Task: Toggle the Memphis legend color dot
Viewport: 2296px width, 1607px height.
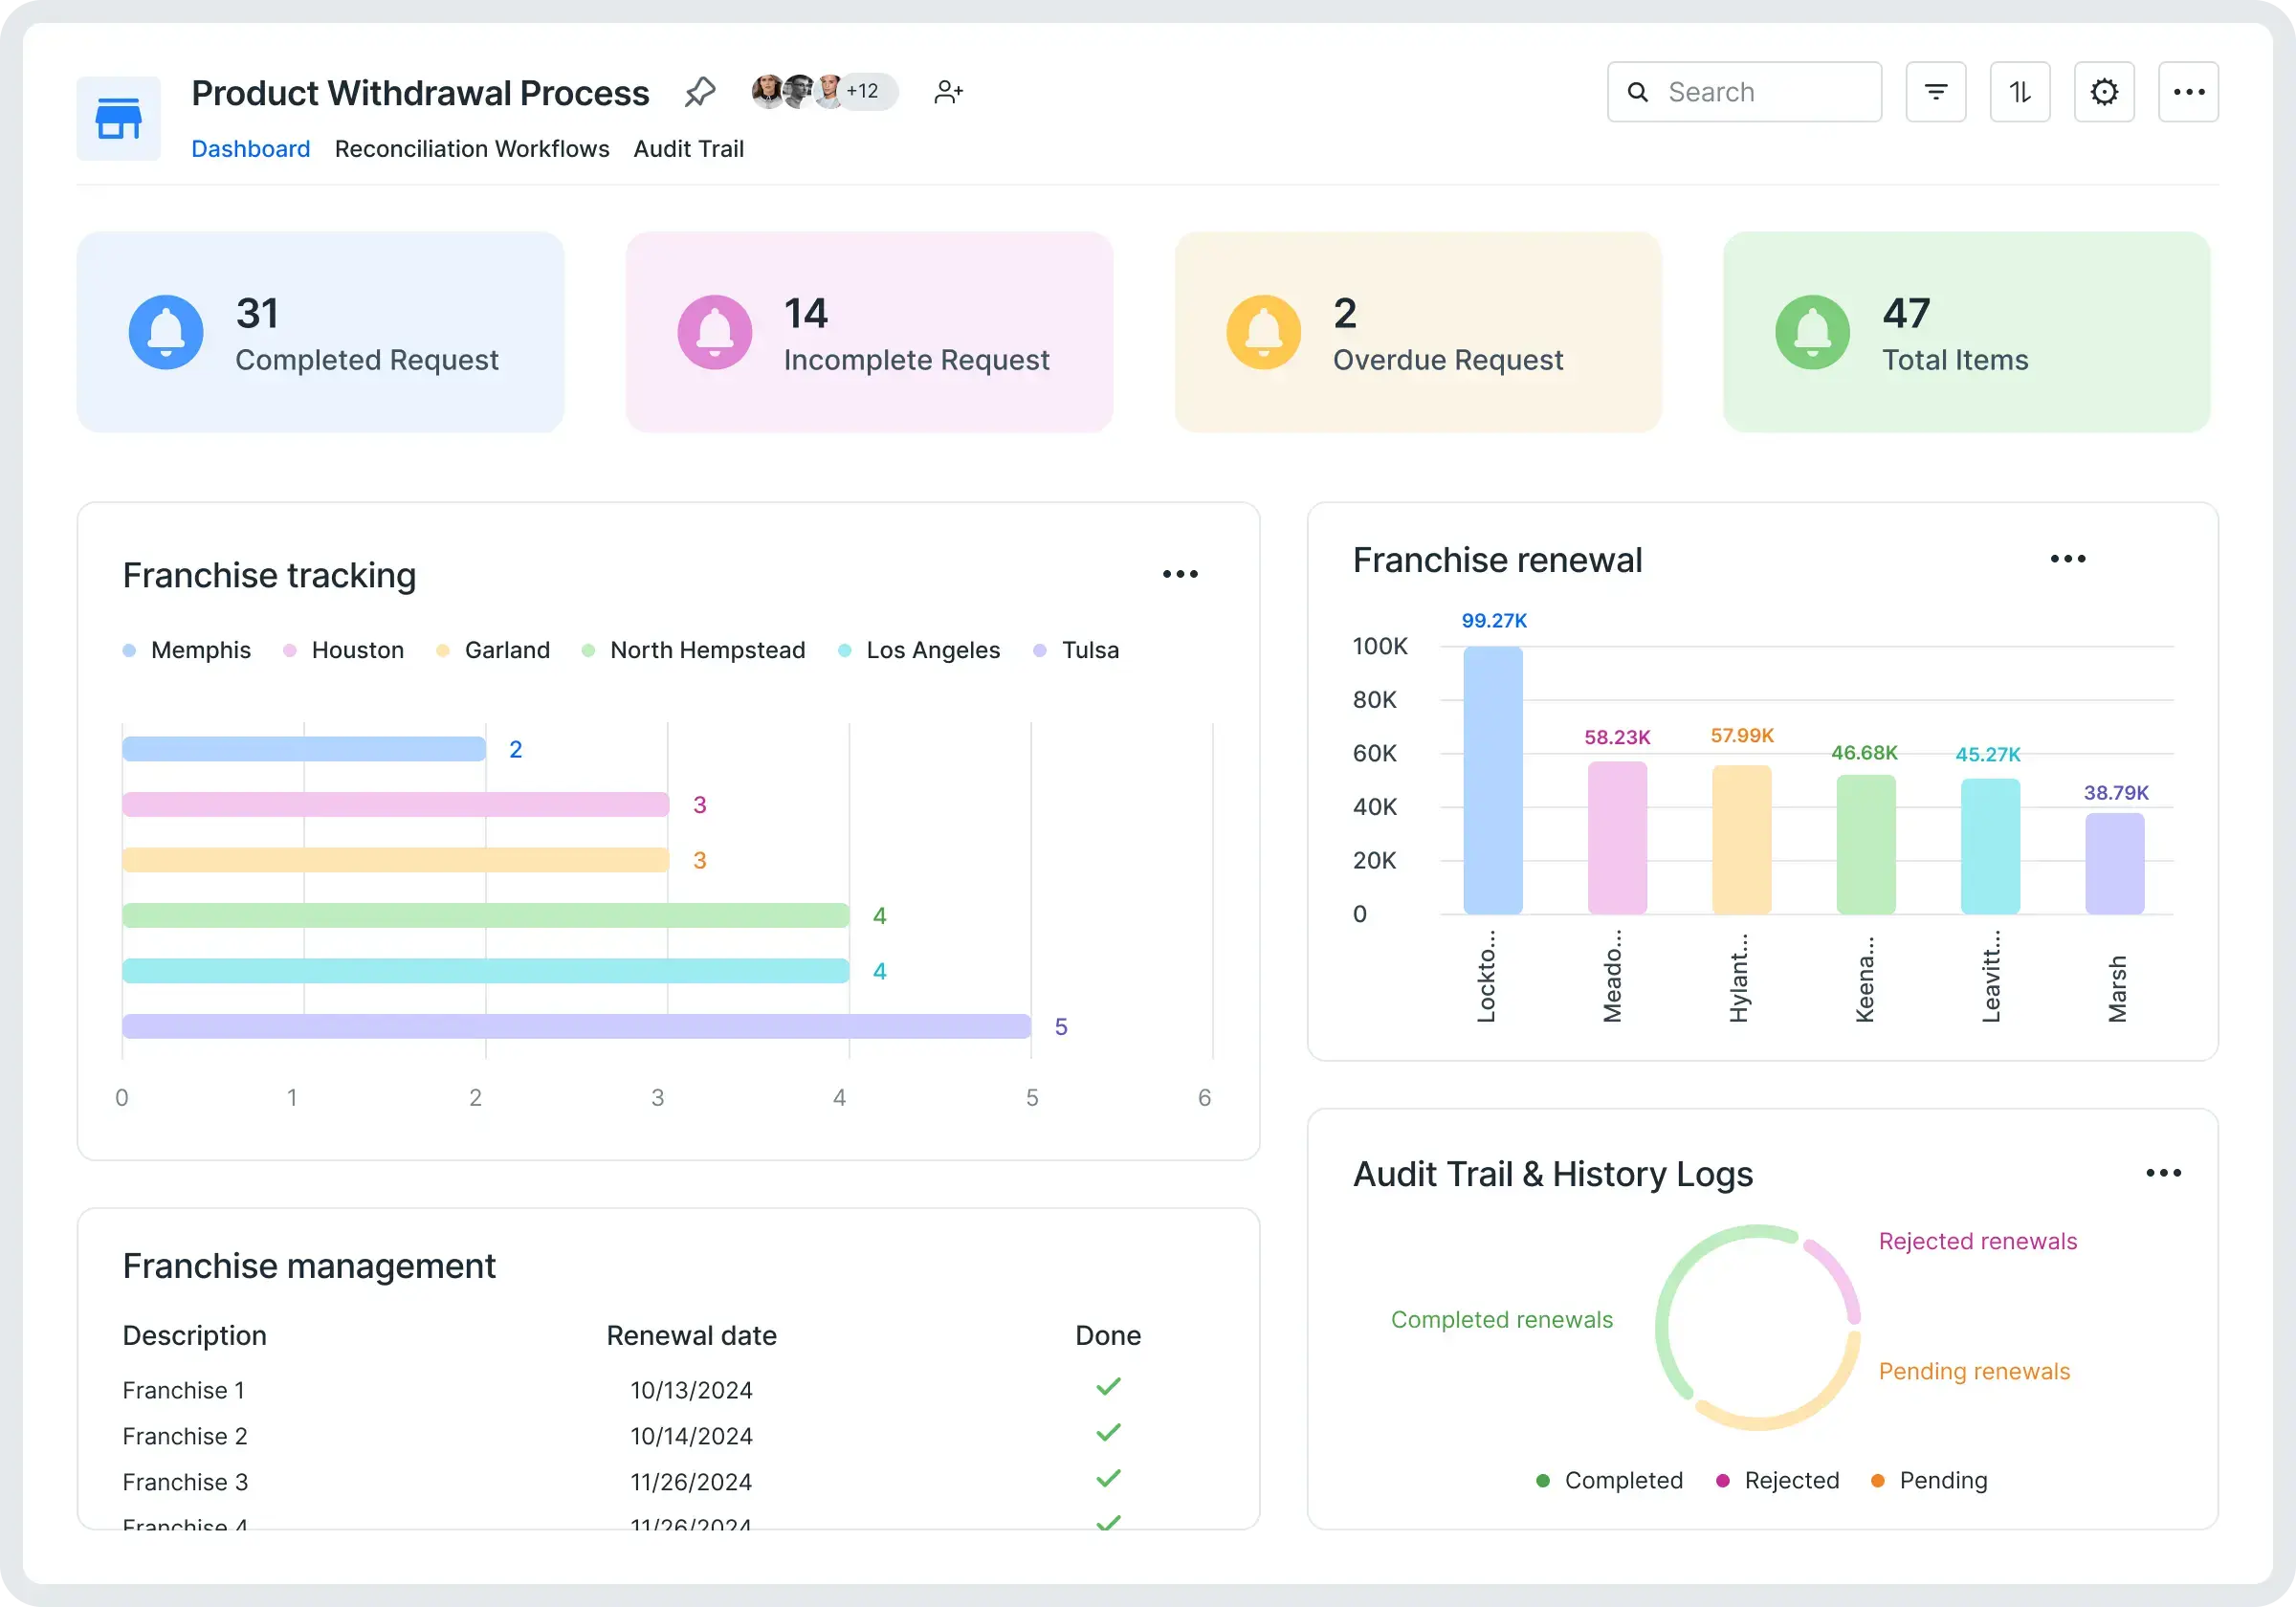Action: point(129,651)
